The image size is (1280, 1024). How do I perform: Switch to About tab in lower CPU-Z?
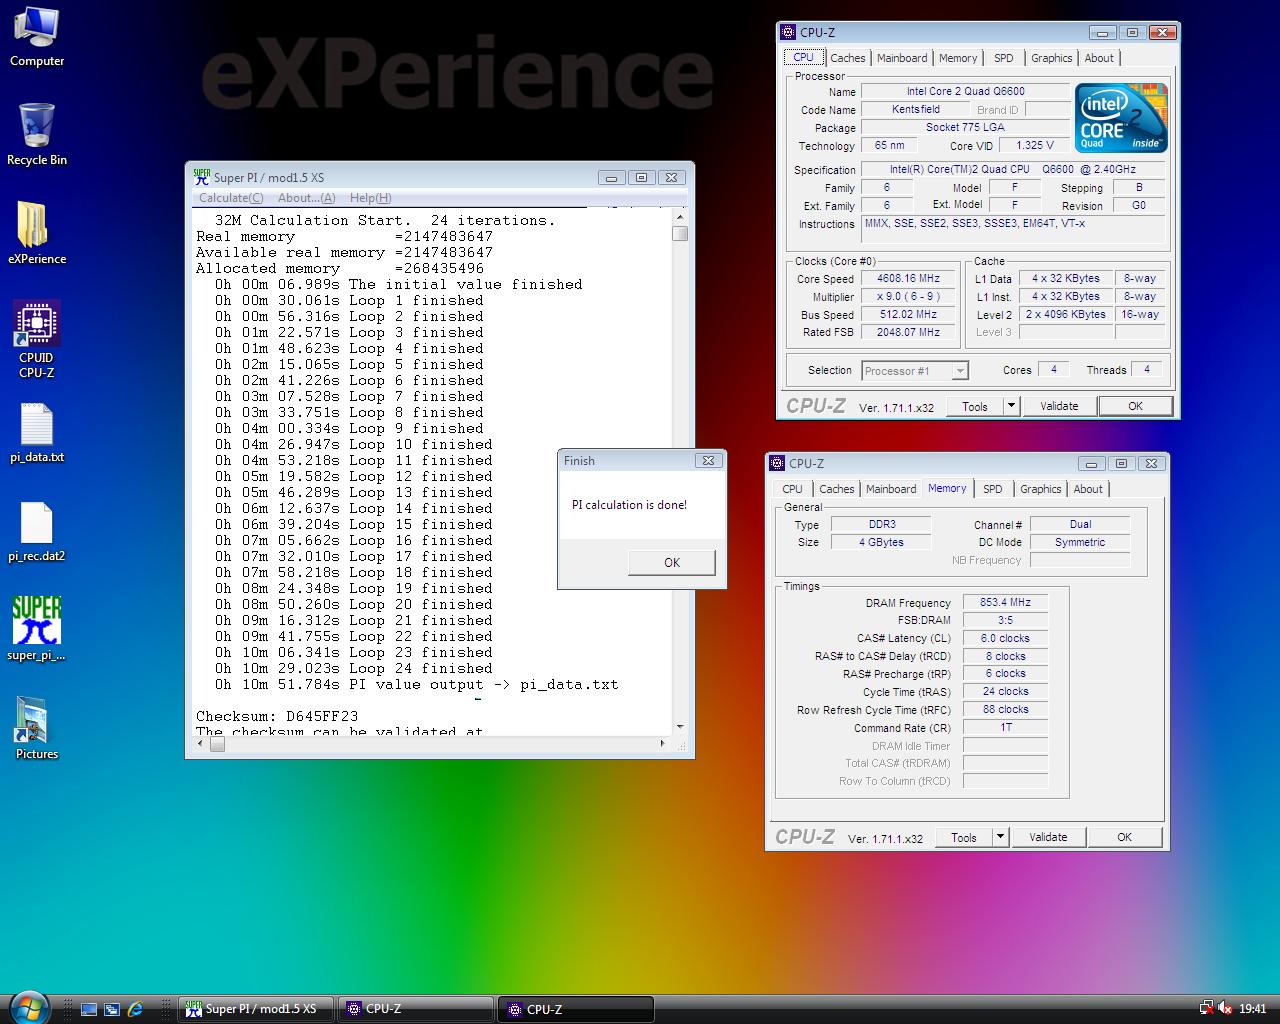click(1088, 489)
